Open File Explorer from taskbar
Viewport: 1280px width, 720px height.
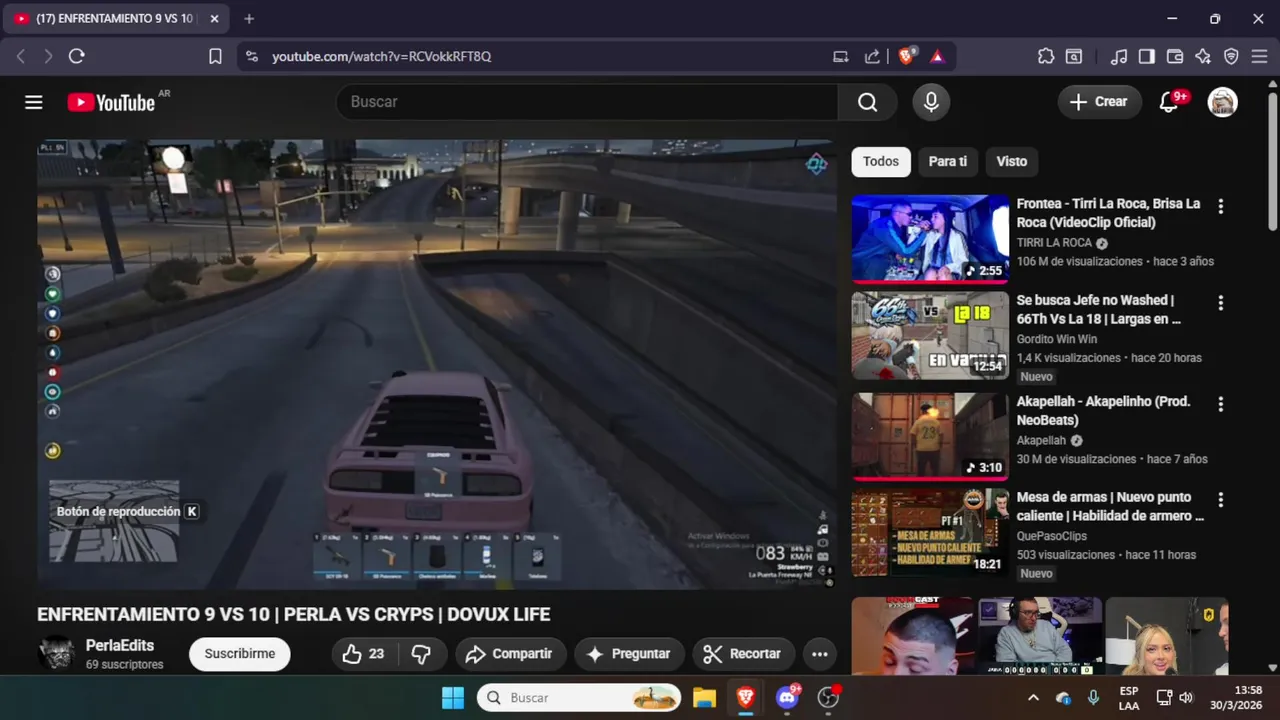704,697
